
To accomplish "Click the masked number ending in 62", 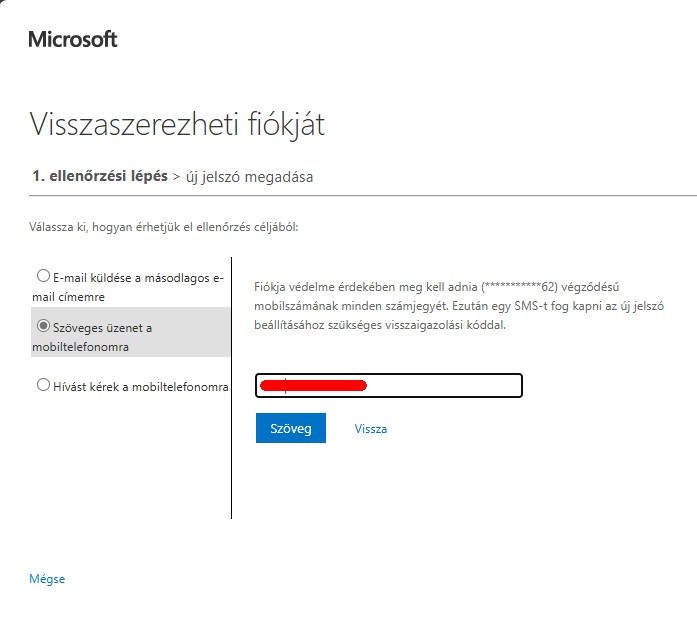I will (520, 287).
